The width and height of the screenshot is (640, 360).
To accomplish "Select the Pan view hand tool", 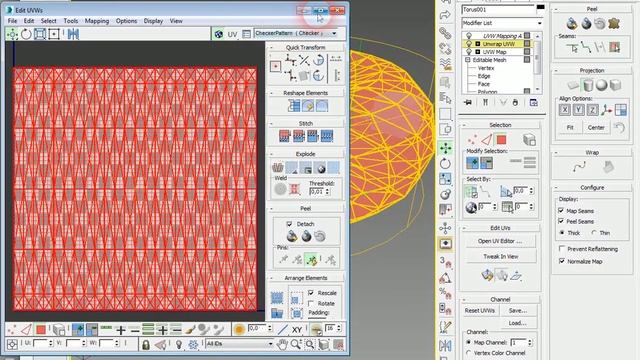I will [282, 345].
